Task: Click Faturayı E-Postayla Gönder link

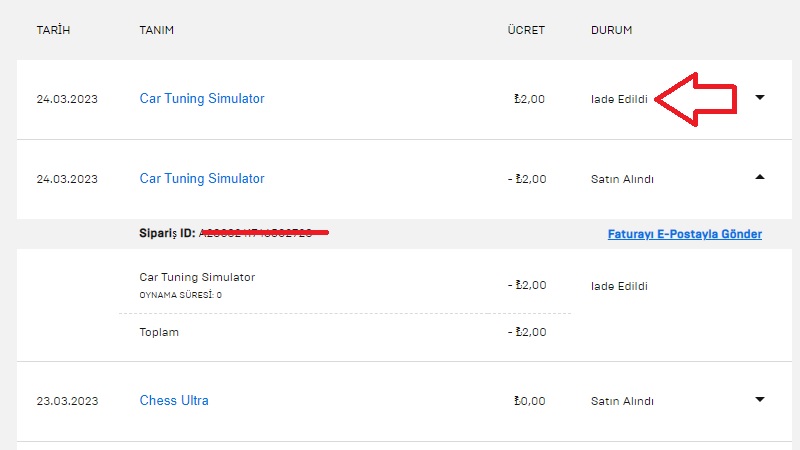Action: pos(684,234)
